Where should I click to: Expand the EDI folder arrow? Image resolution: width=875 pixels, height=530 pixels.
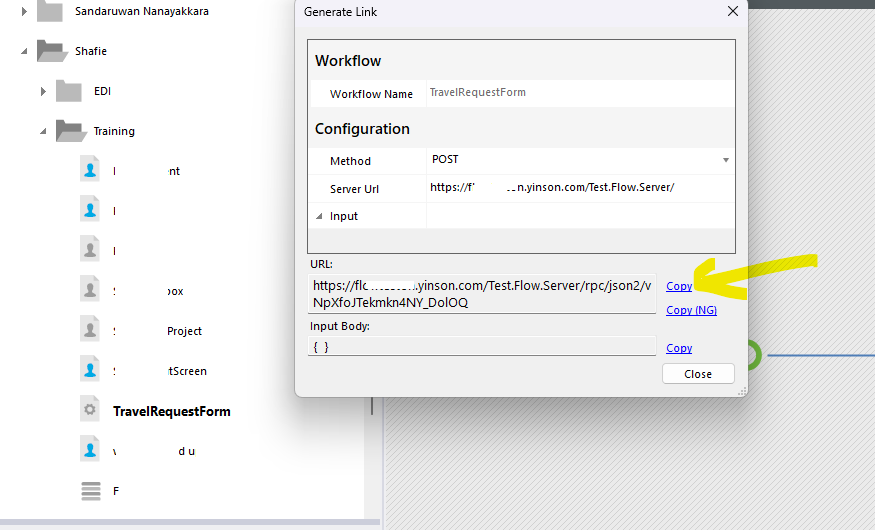(x=43, y=91)
